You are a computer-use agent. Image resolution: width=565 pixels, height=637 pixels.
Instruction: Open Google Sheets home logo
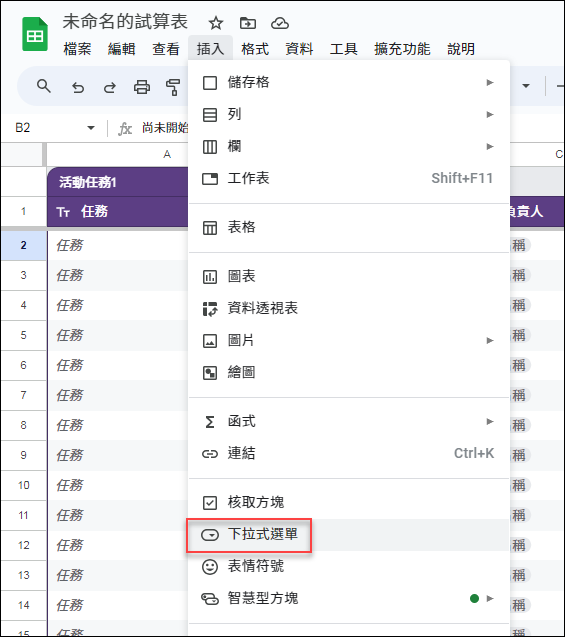tap(35, 35)
